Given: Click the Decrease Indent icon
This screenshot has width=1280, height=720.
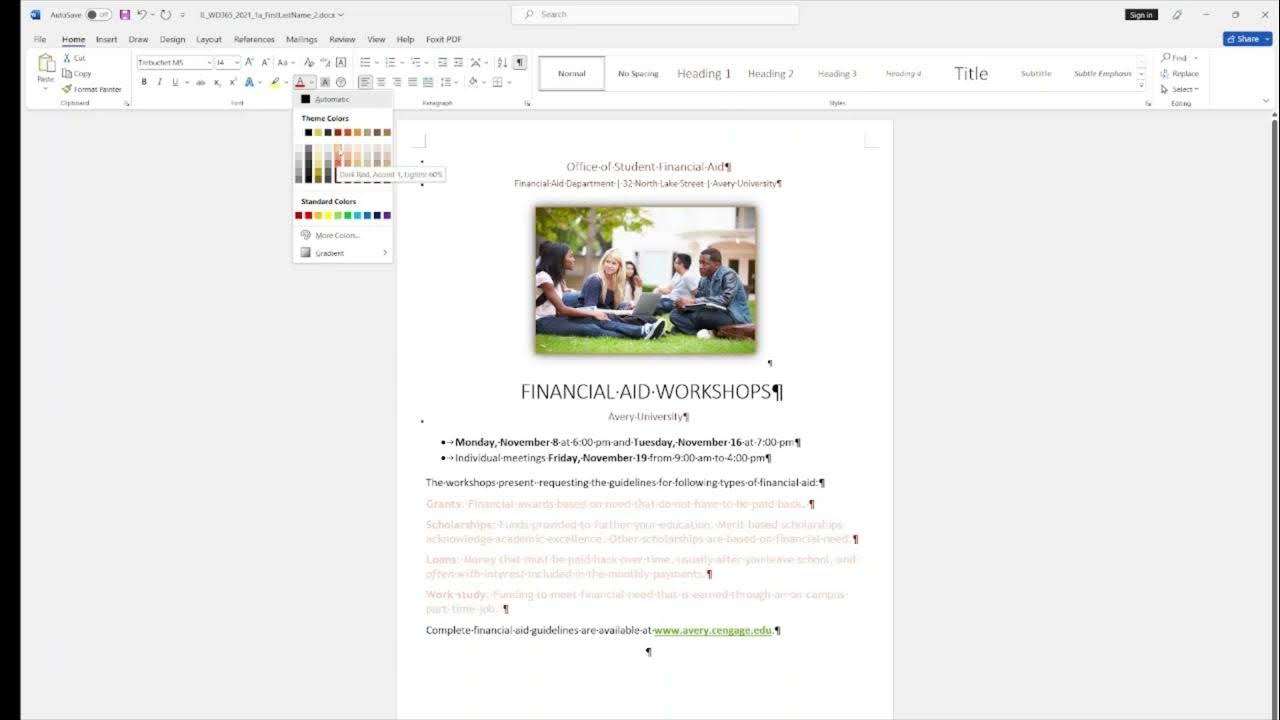Looking at the screenshot, I should coord(442,62).
